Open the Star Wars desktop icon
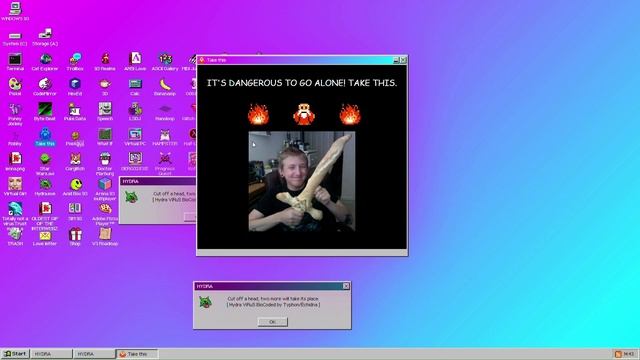 [45, 164]
